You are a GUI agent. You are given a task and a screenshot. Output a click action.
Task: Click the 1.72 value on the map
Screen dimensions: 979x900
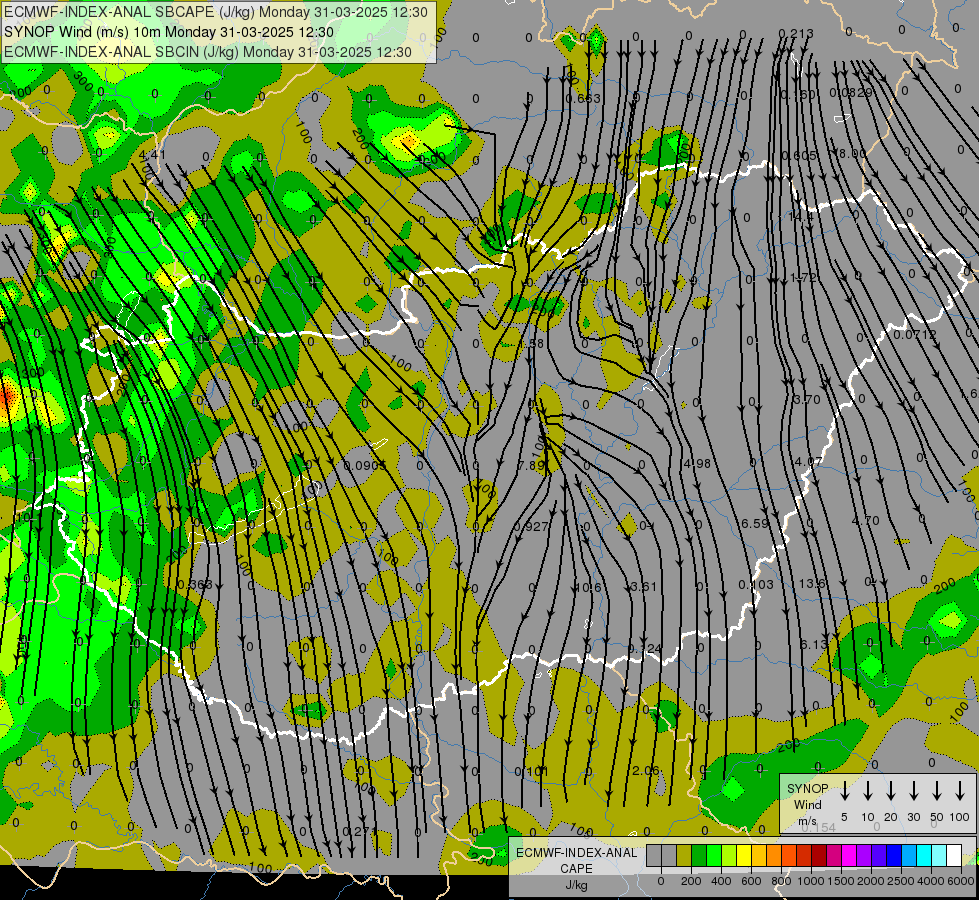tap(803, 277)
